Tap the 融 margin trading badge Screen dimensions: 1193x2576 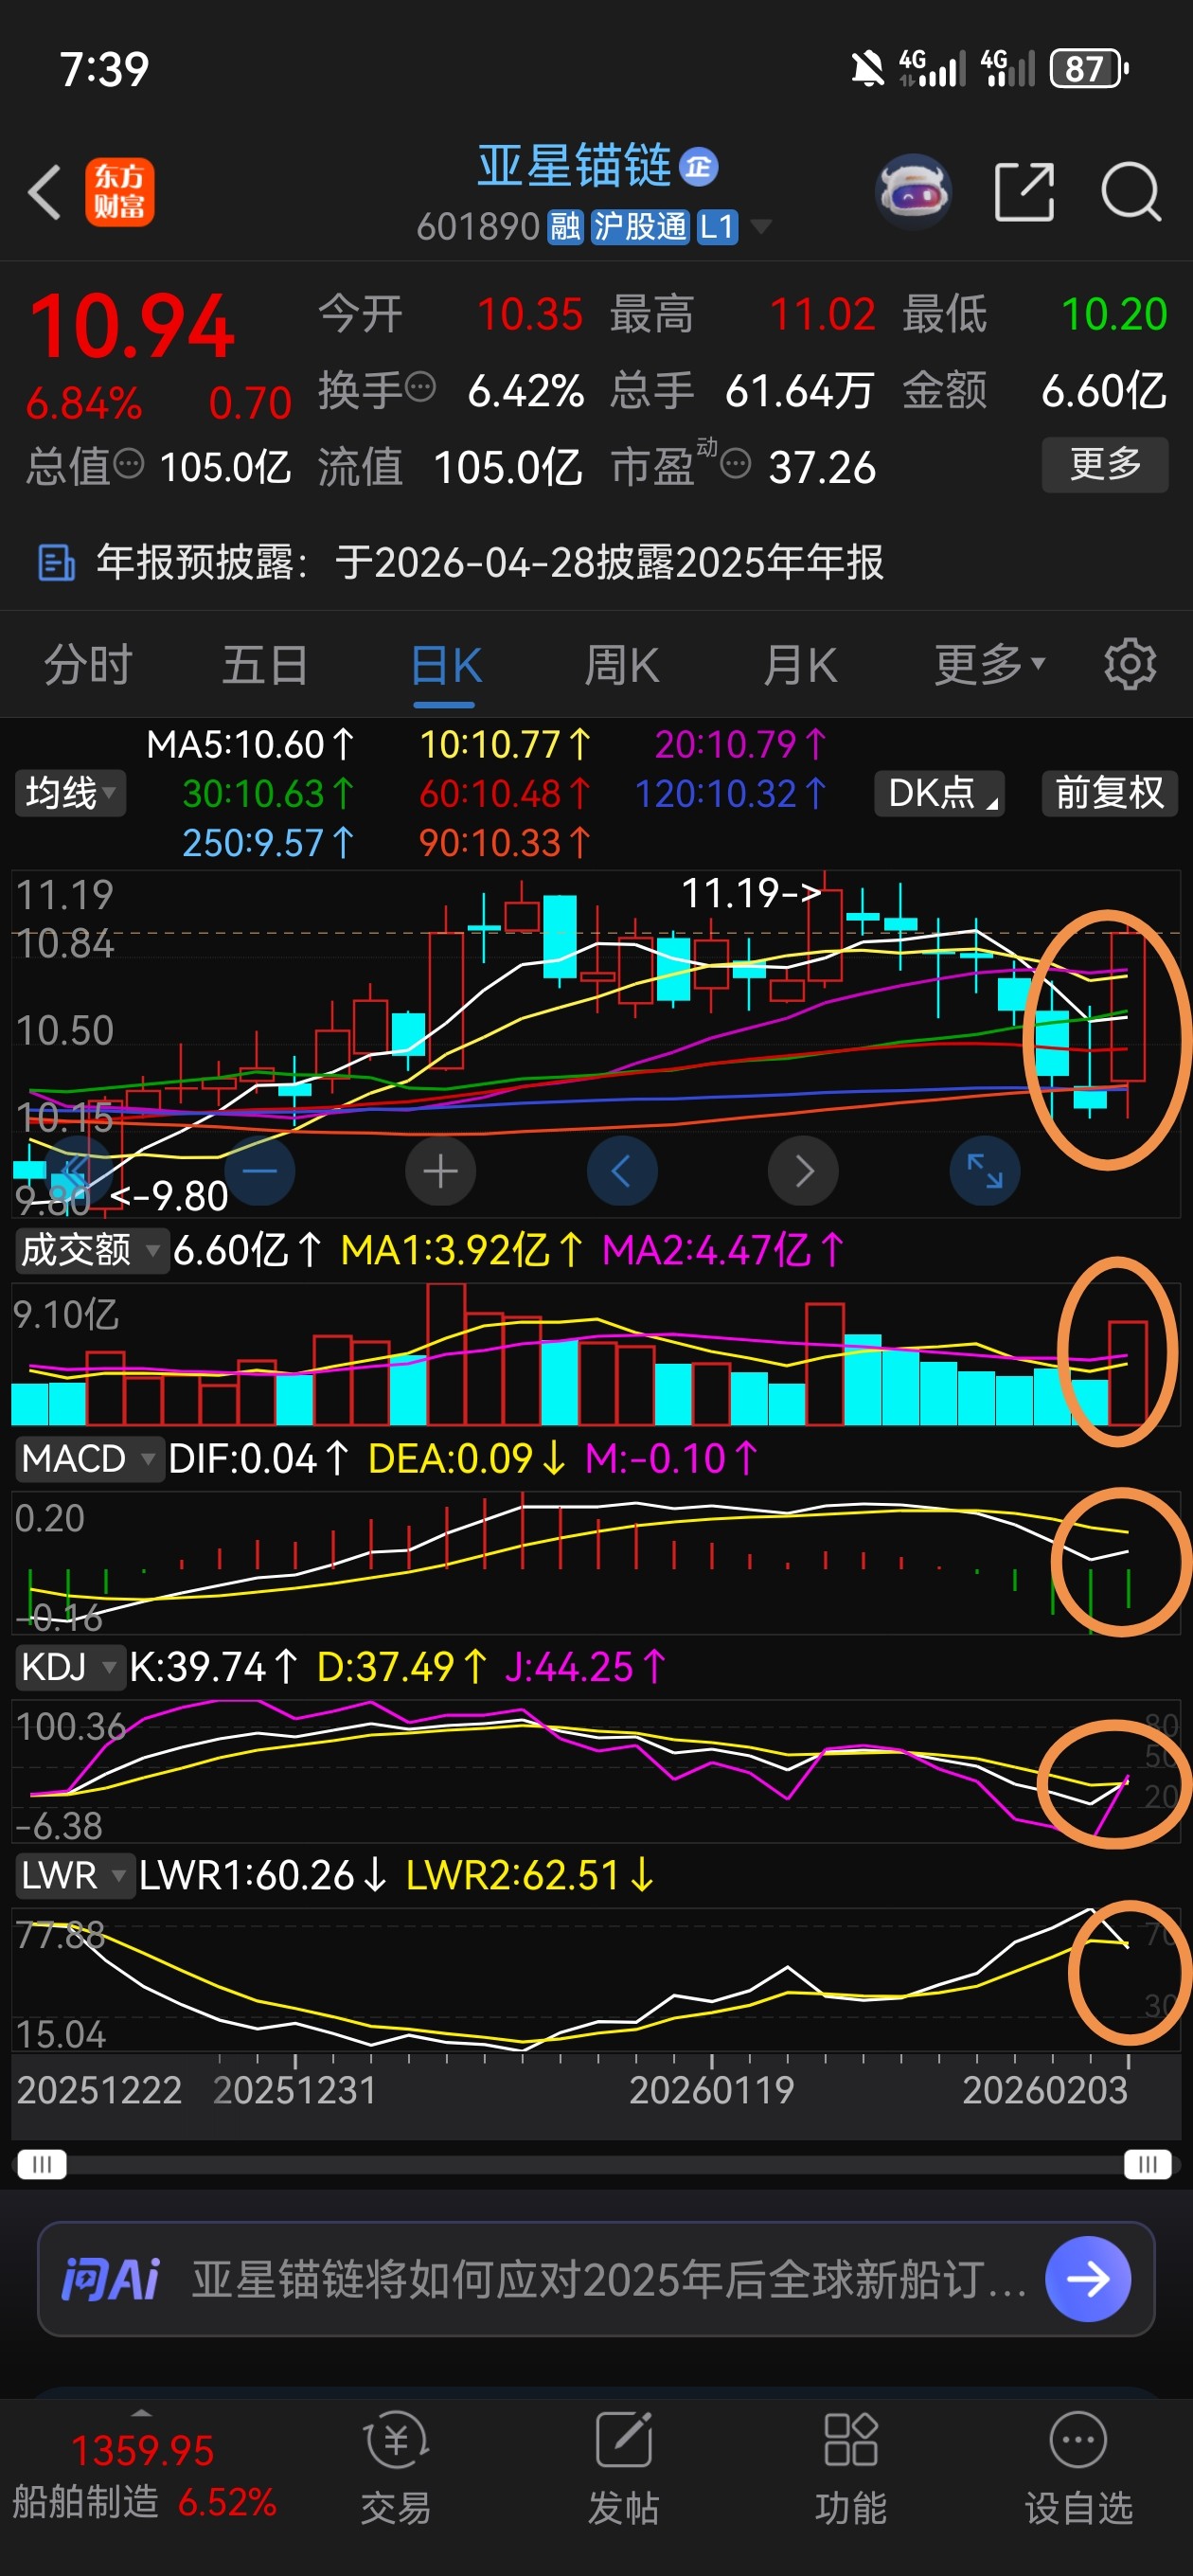(565, 227)
